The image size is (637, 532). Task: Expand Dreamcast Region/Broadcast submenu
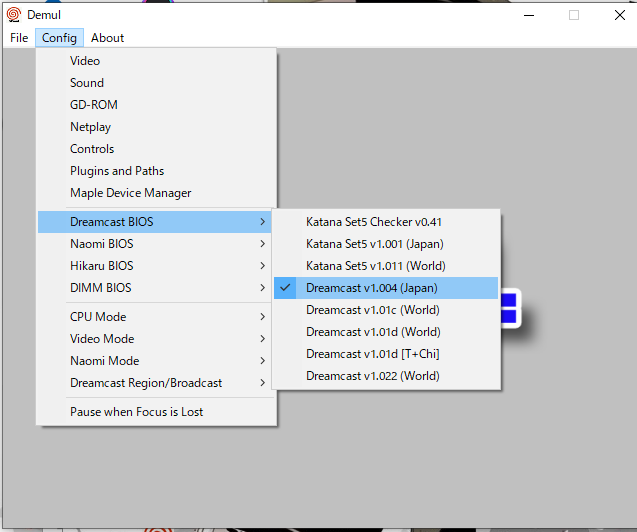pos(154,383)
